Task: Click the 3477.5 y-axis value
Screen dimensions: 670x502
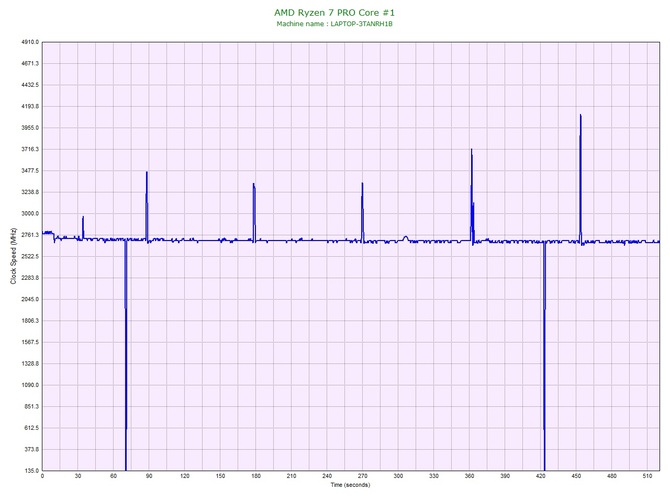Action: tap(30, 171)
